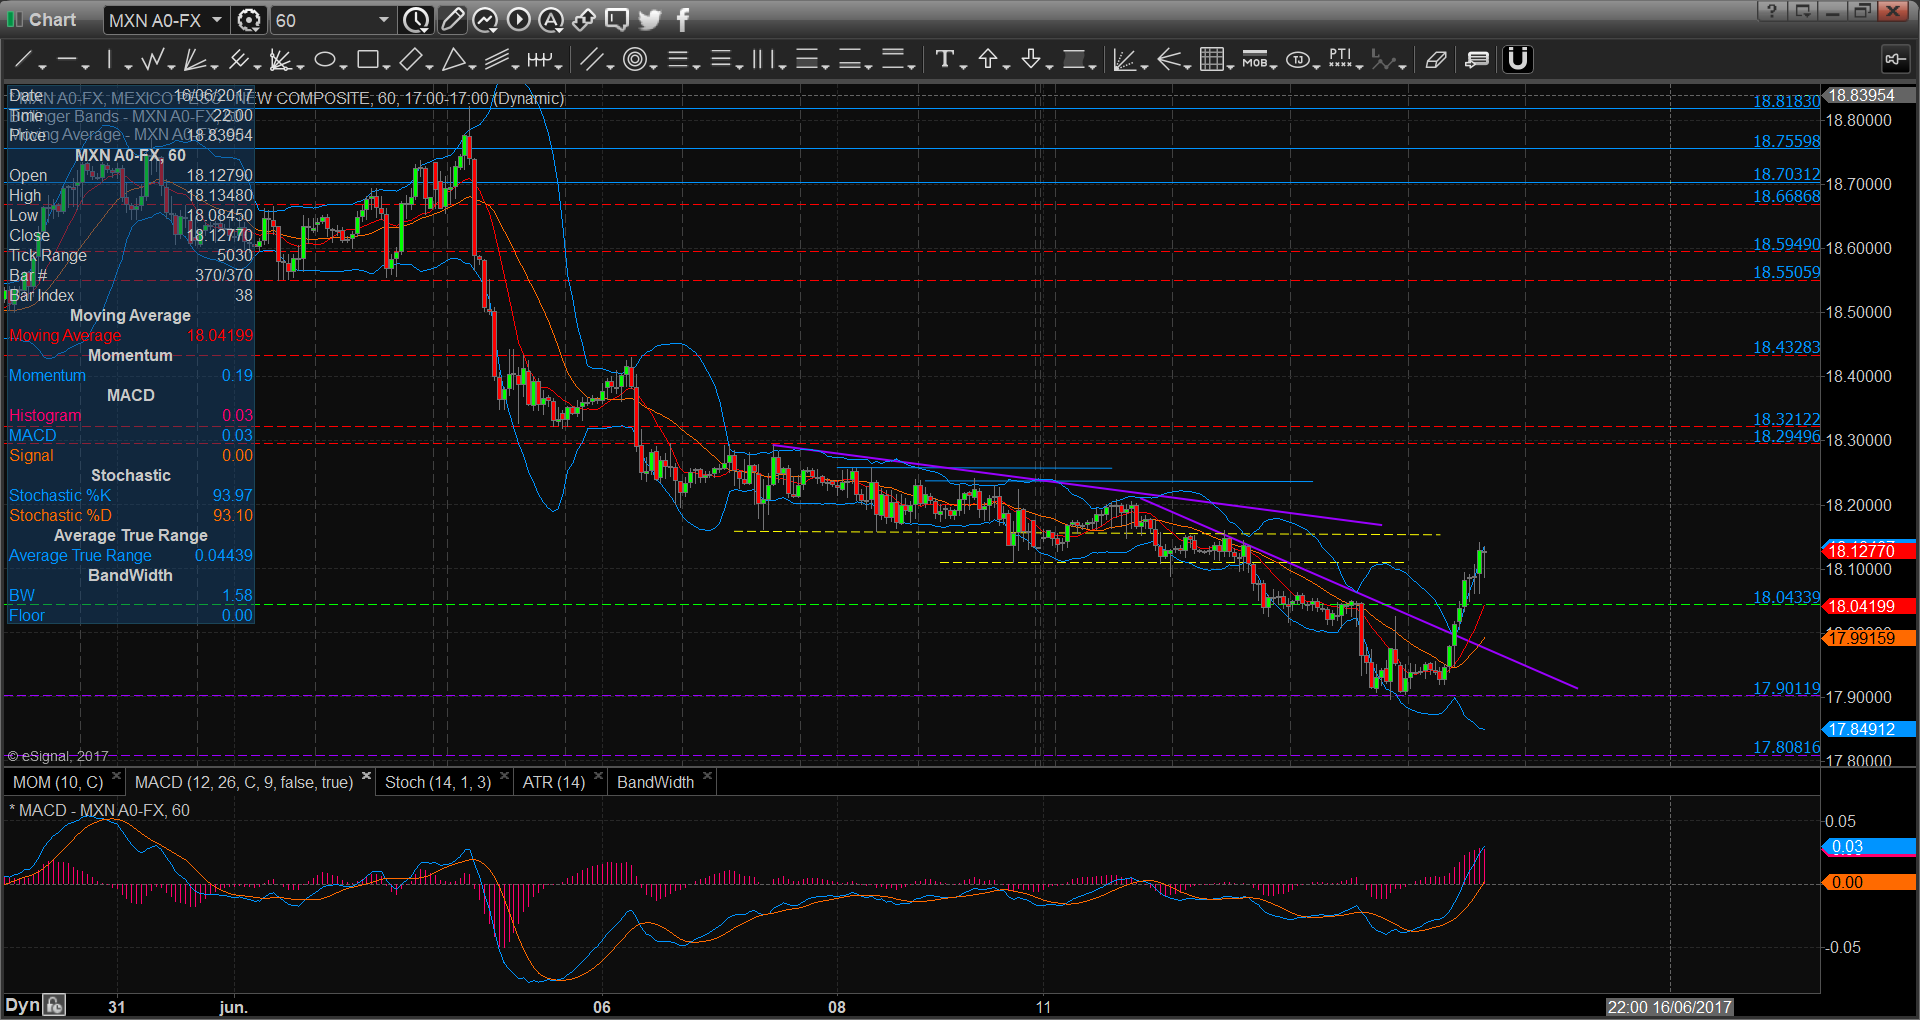The image size is (1920, 1020).
Task: Select the horizontal line tool
Action: point(67,60)
